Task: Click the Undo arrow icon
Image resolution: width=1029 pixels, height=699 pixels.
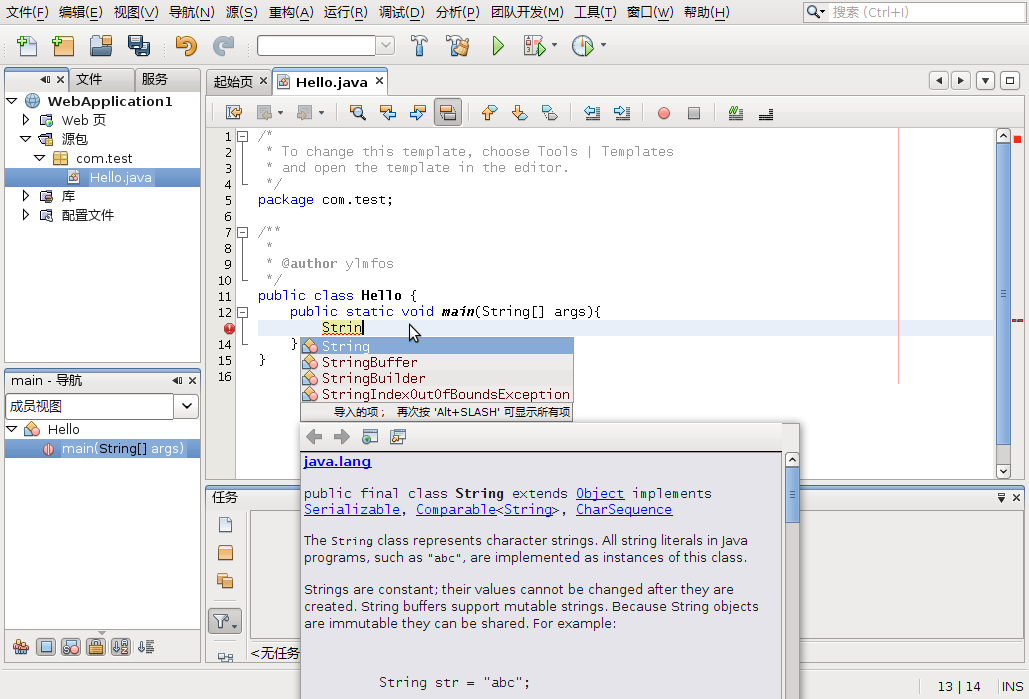Action: (186, 46)
